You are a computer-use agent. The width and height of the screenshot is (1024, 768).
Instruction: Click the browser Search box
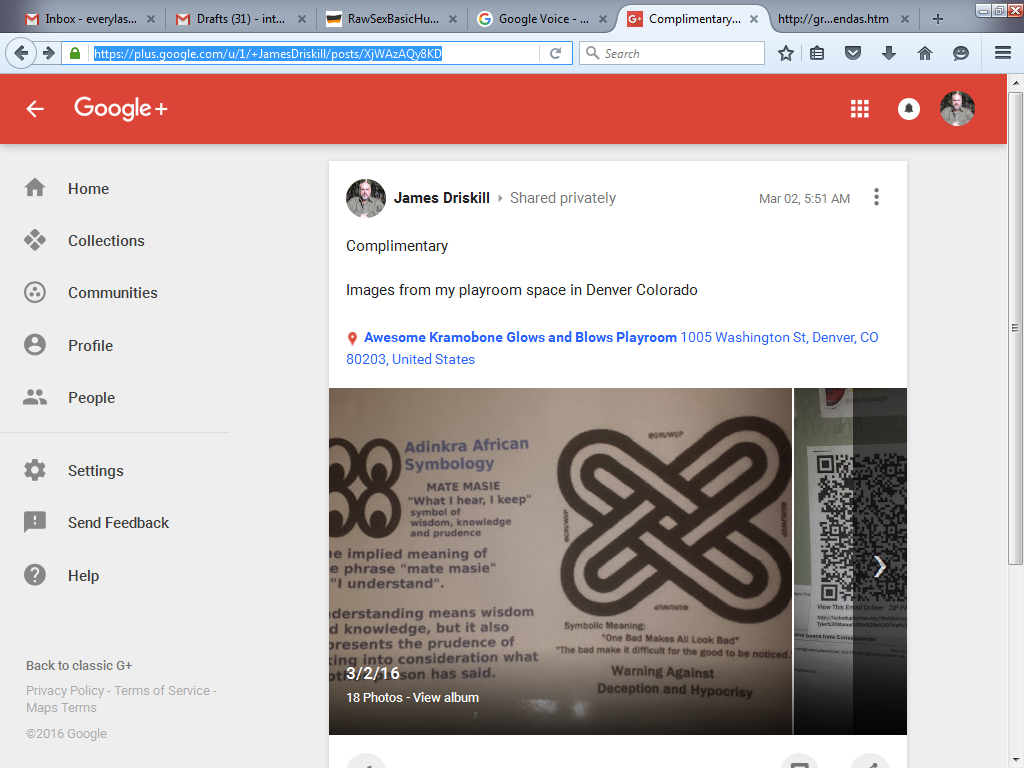(671, 54)
